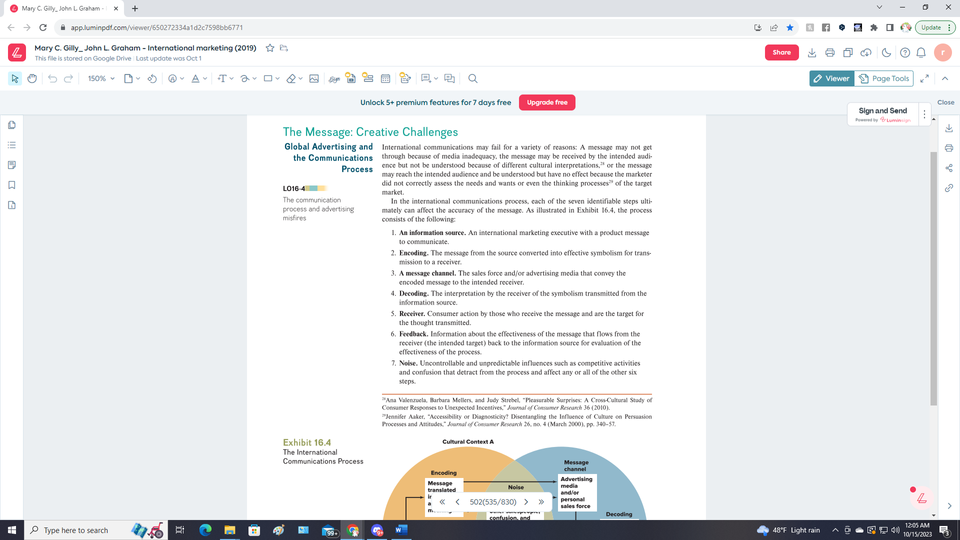Open the Lumin floating assistant button

[x=921, y=499]
